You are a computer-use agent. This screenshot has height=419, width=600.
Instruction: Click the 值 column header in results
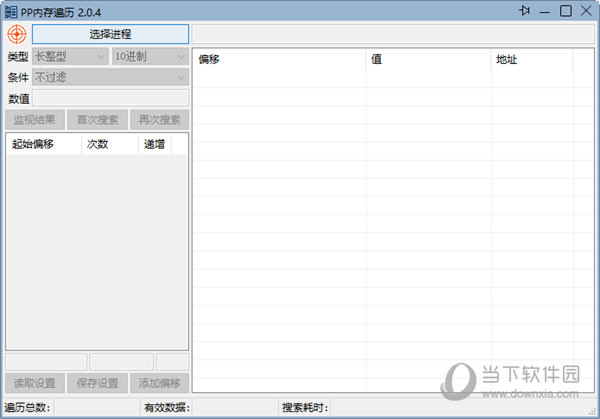click(x=429, y=59)
